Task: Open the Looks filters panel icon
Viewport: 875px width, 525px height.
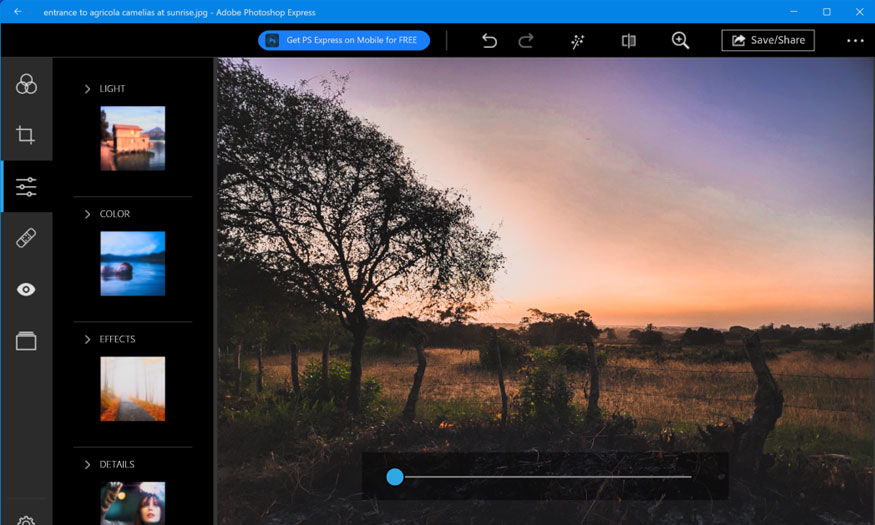Action: coord(26,84)
